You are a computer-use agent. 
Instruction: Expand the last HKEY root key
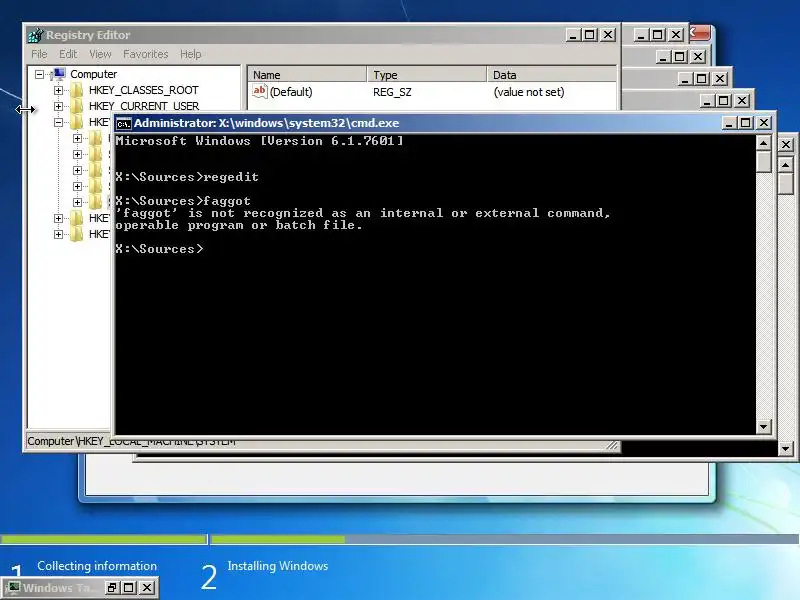(58, 234)
